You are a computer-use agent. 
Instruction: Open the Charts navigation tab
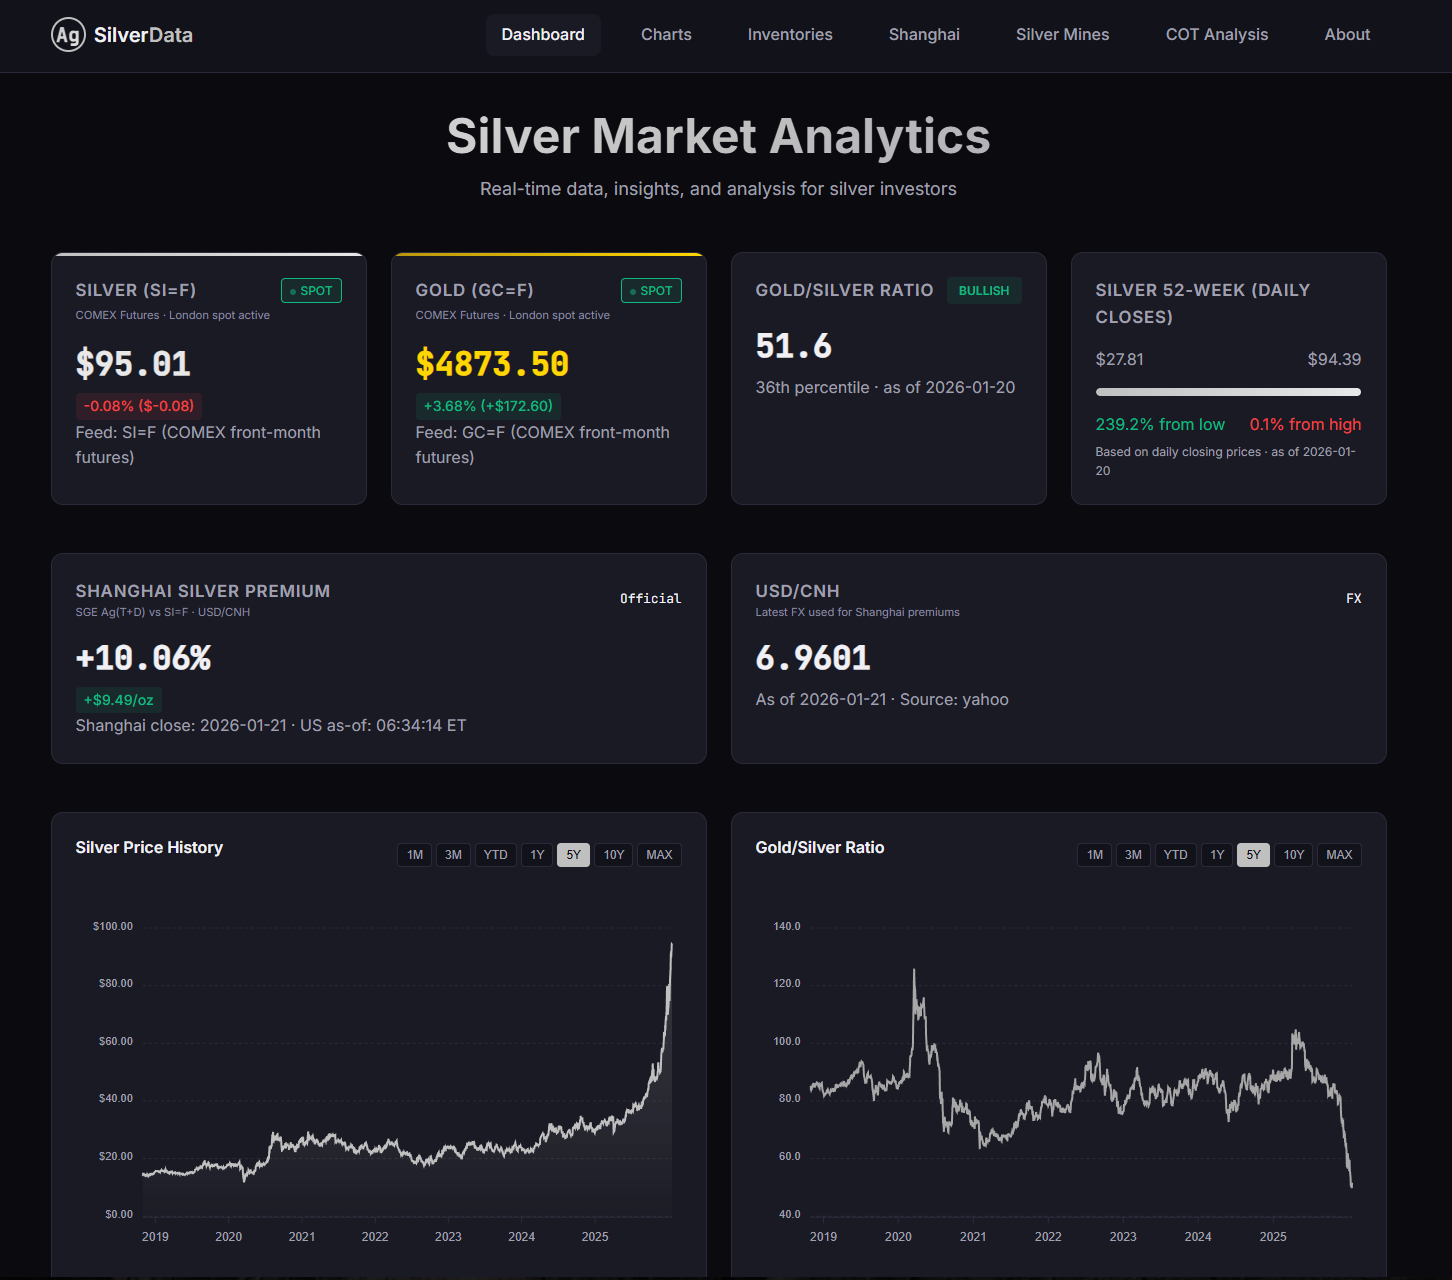pos(666,35)
